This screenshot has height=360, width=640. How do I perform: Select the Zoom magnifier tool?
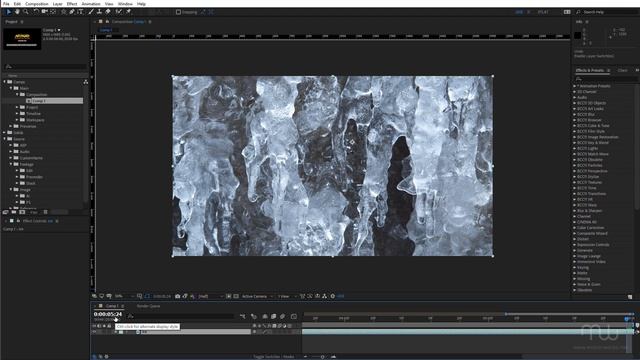click(26, 12)
